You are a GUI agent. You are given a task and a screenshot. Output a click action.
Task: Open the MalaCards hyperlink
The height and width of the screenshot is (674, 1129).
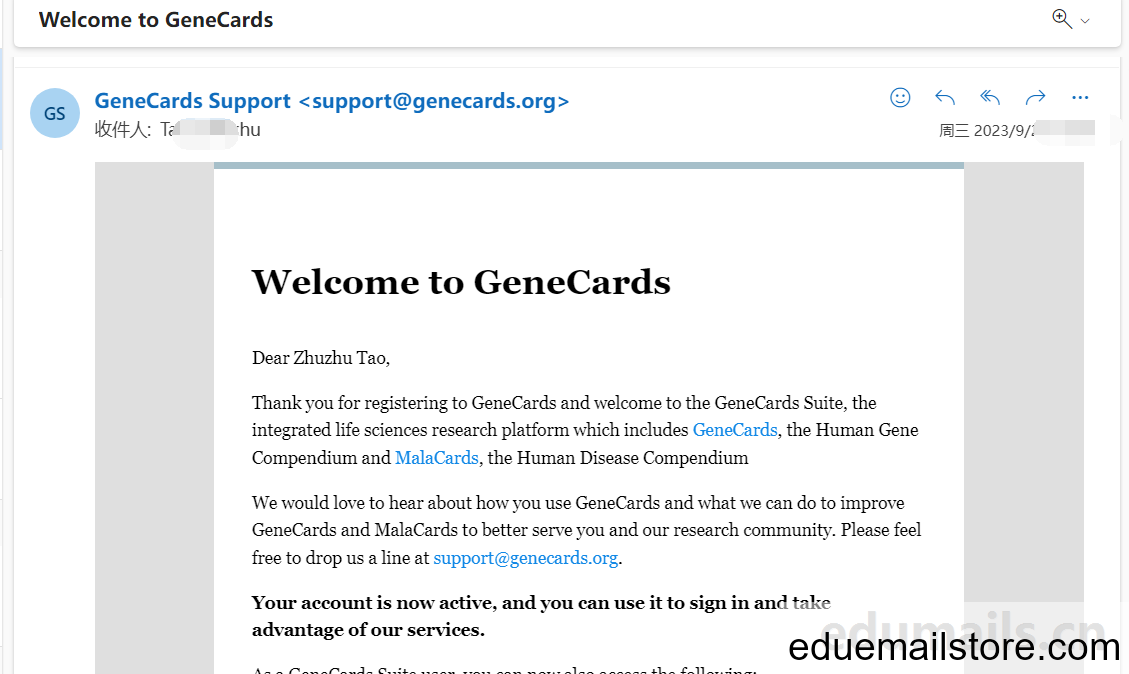[x=436, y=458]
